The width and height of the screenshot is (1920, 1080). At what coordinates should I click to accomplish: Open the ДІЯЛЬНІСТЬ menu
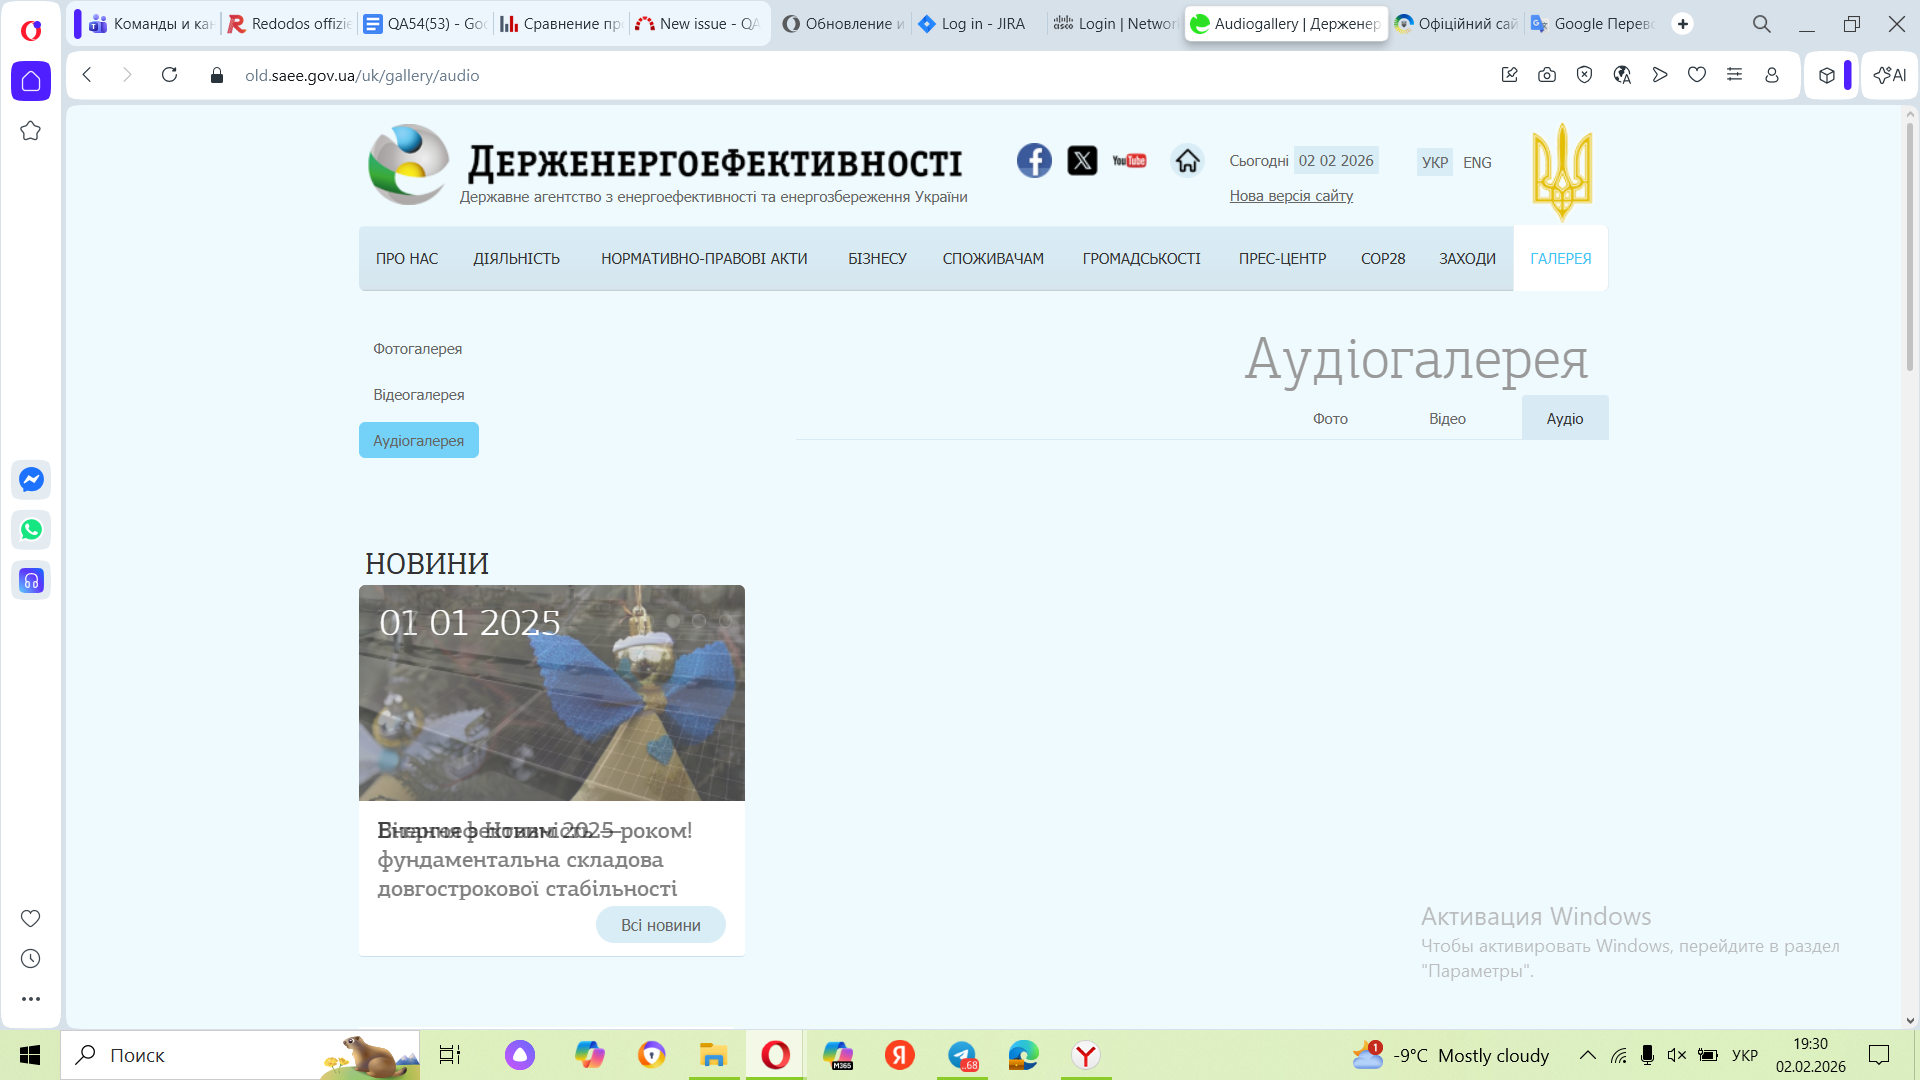(x=516, y=258)
